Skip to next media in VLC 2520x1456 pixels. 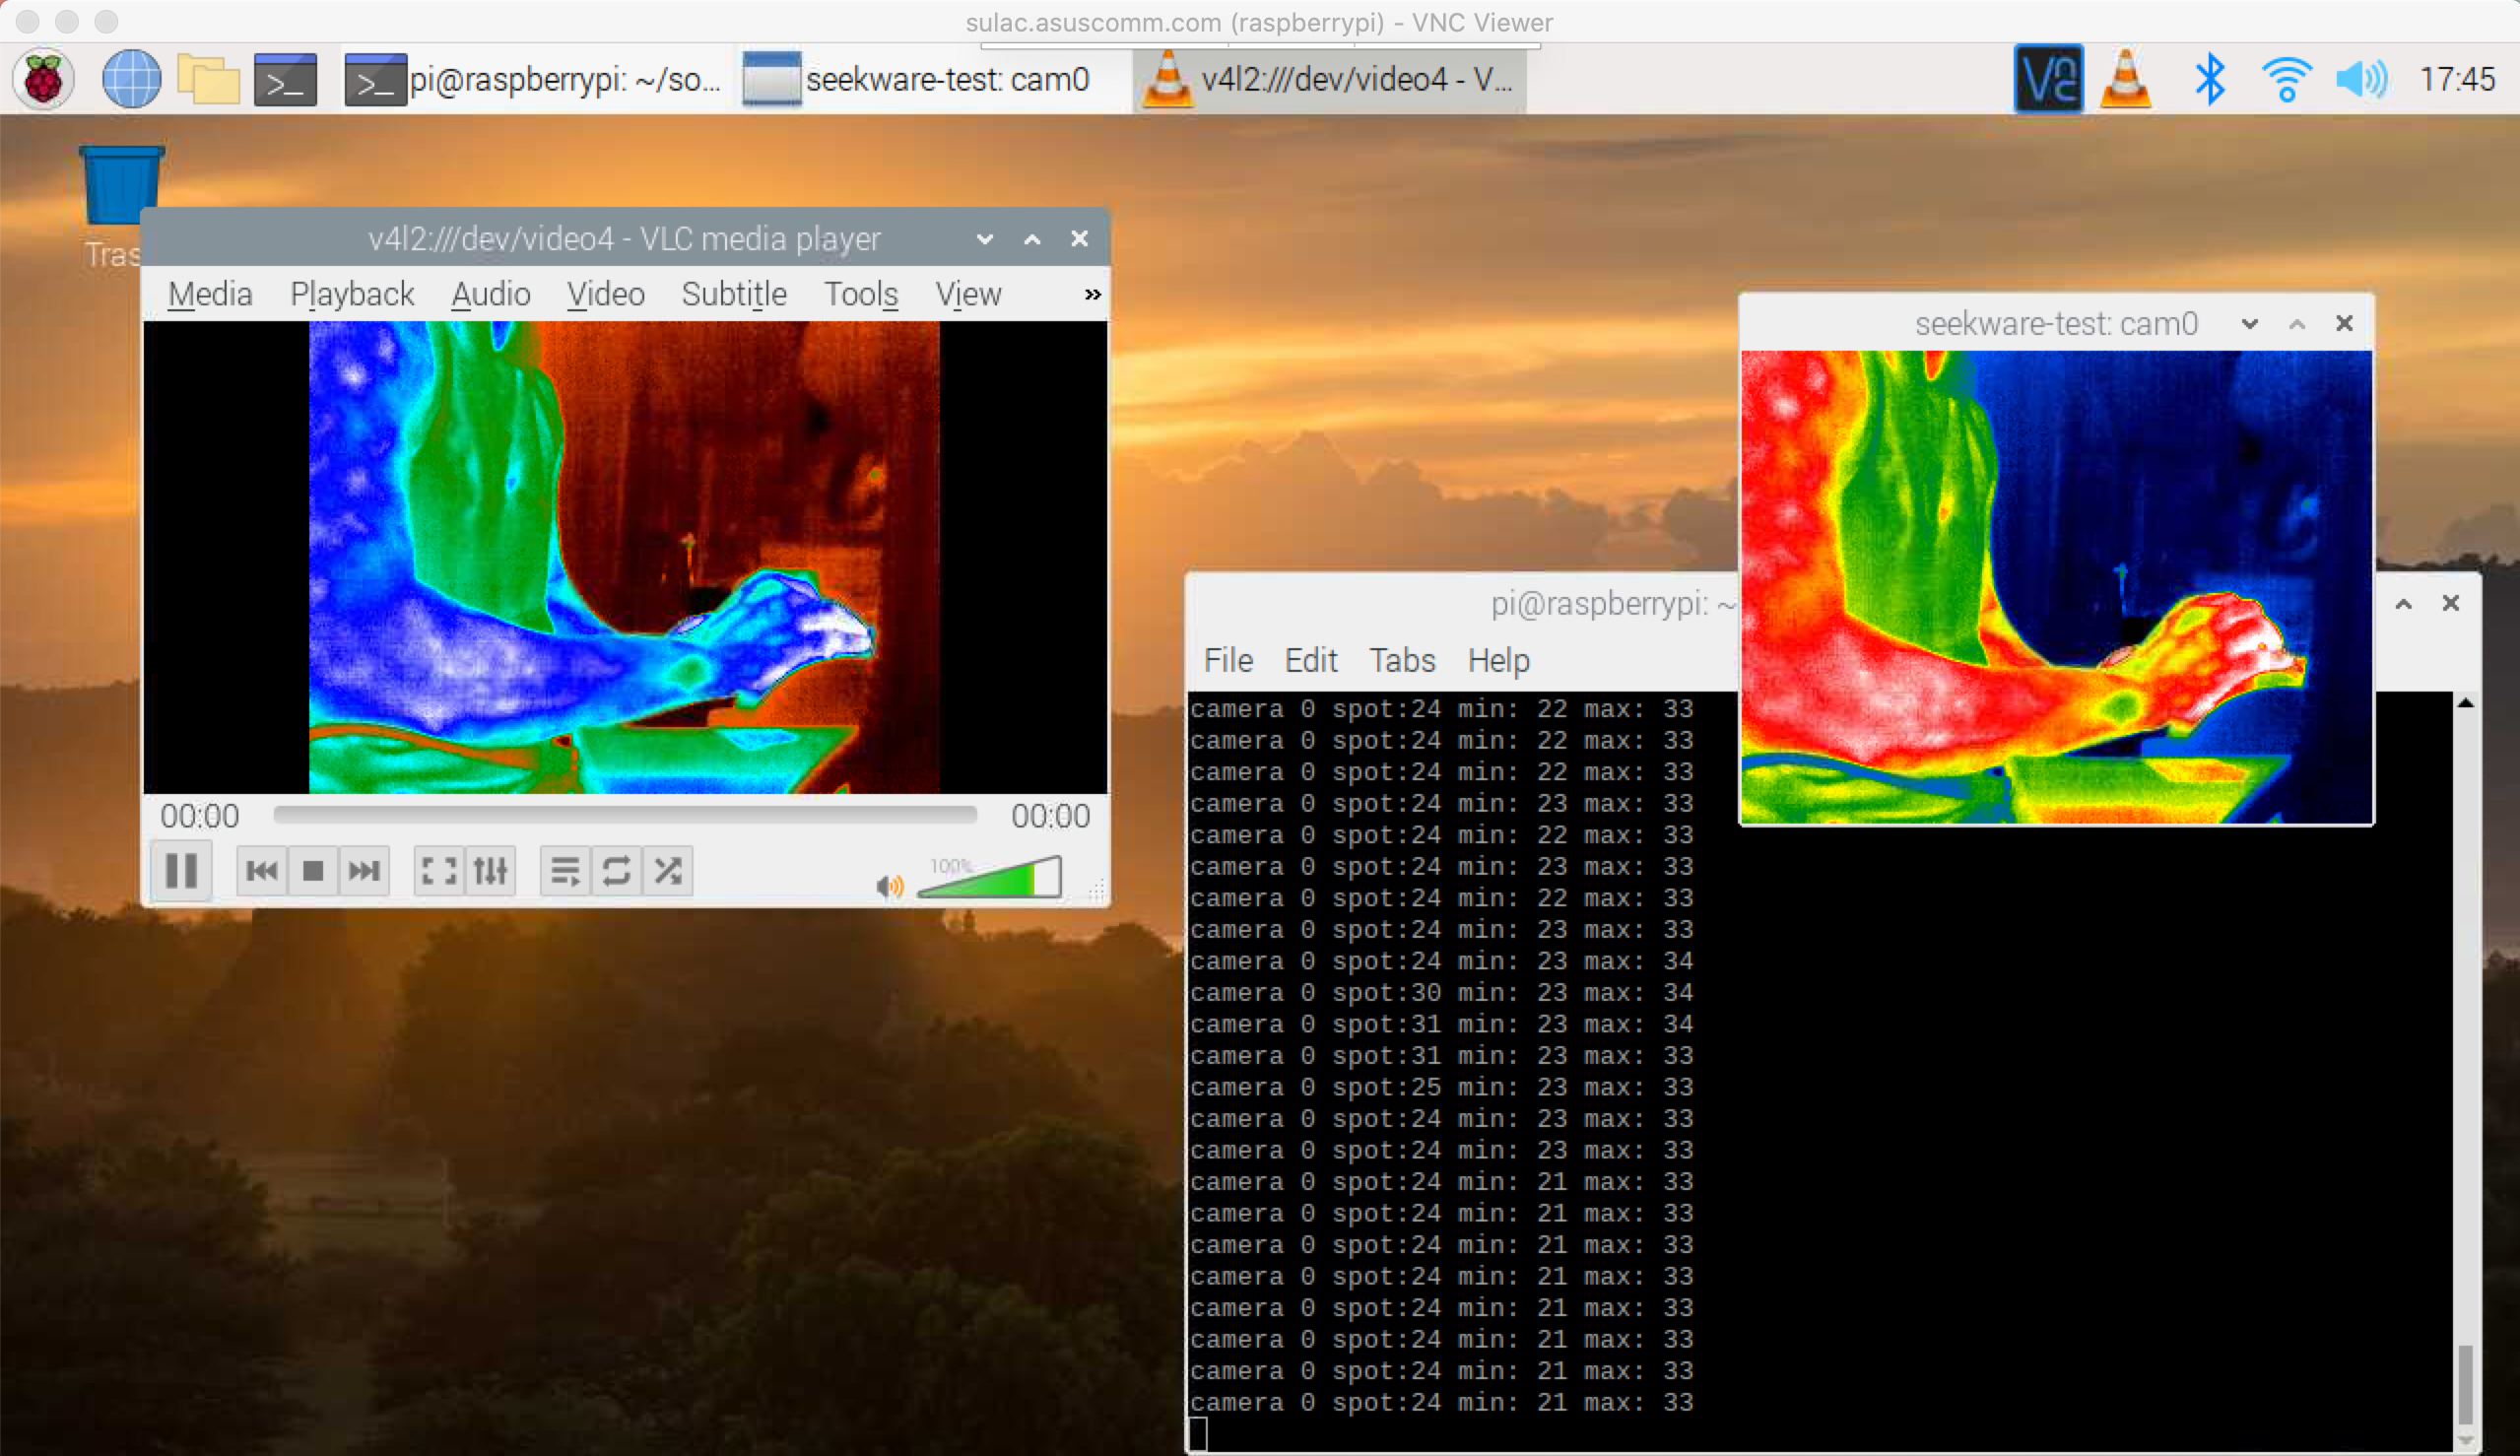pos(364,871)
